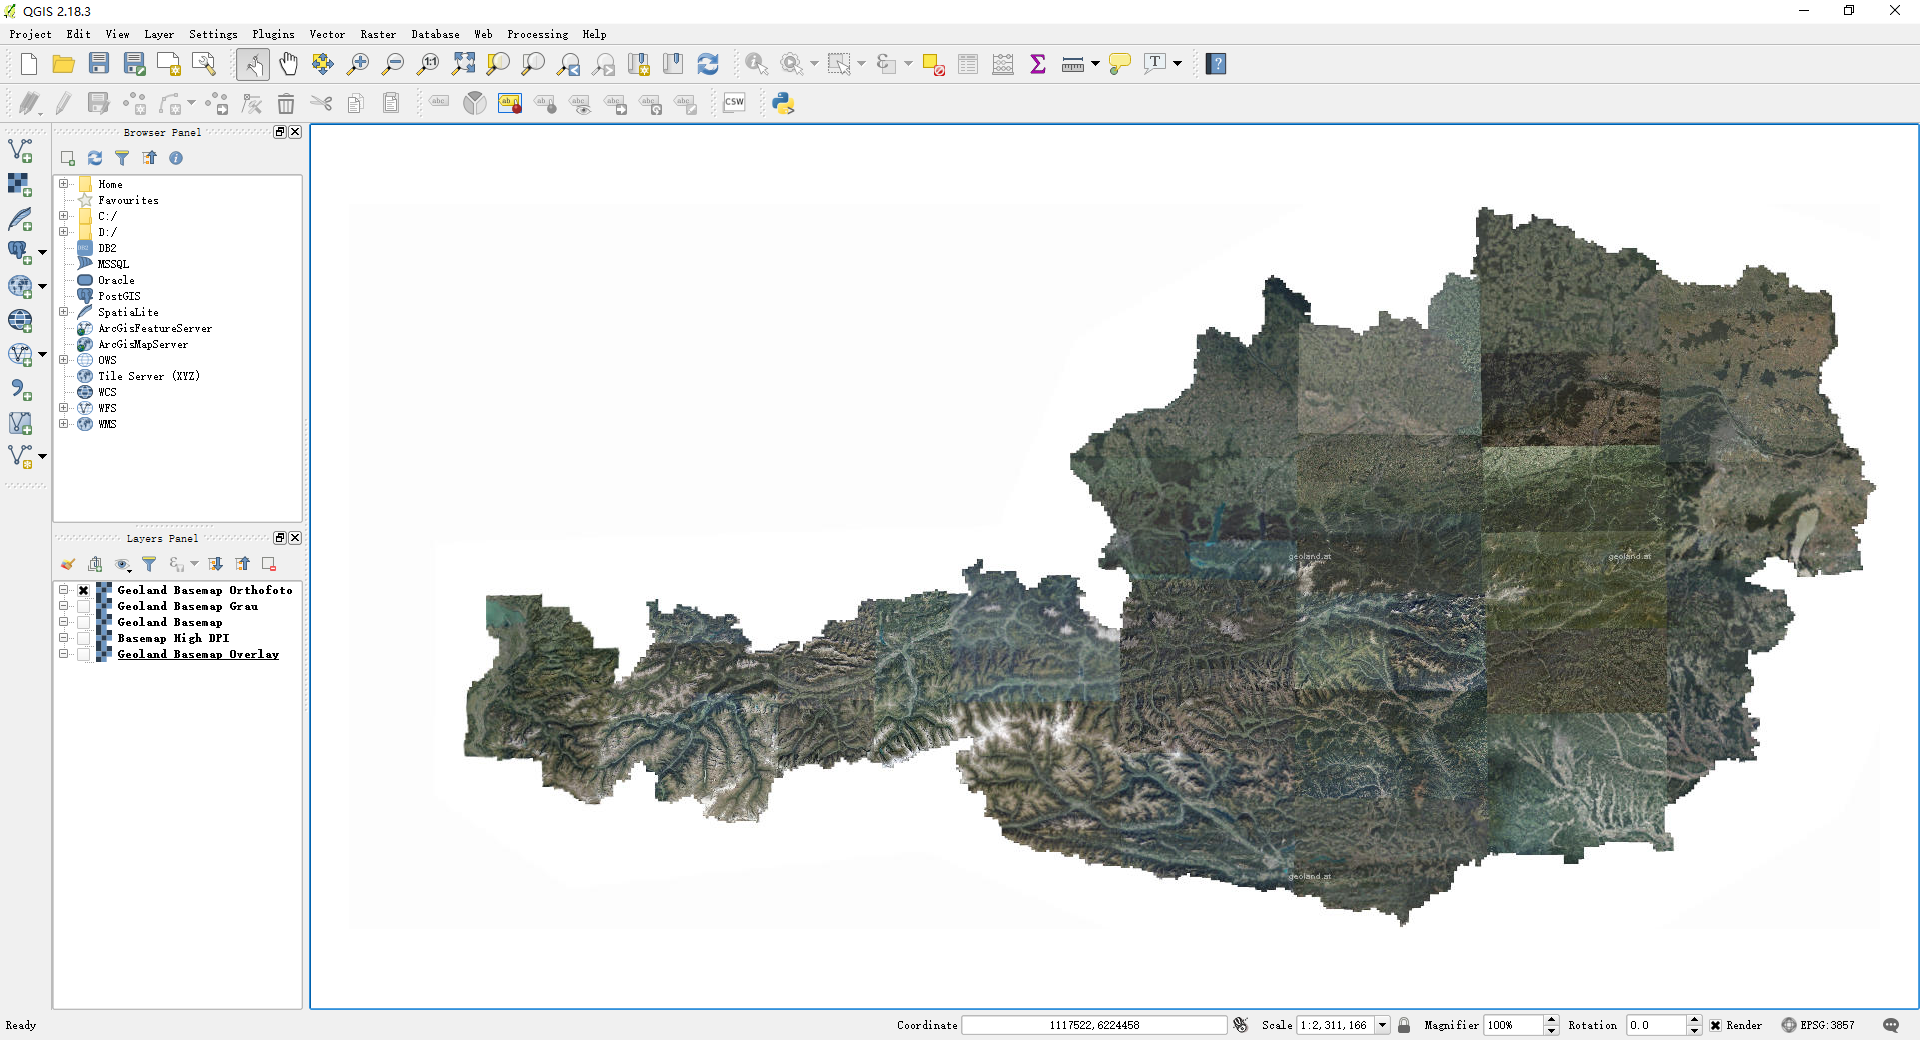Refresh the Browser Panel tree
The image size is (1920, 1040).
(x=95, y=158)
